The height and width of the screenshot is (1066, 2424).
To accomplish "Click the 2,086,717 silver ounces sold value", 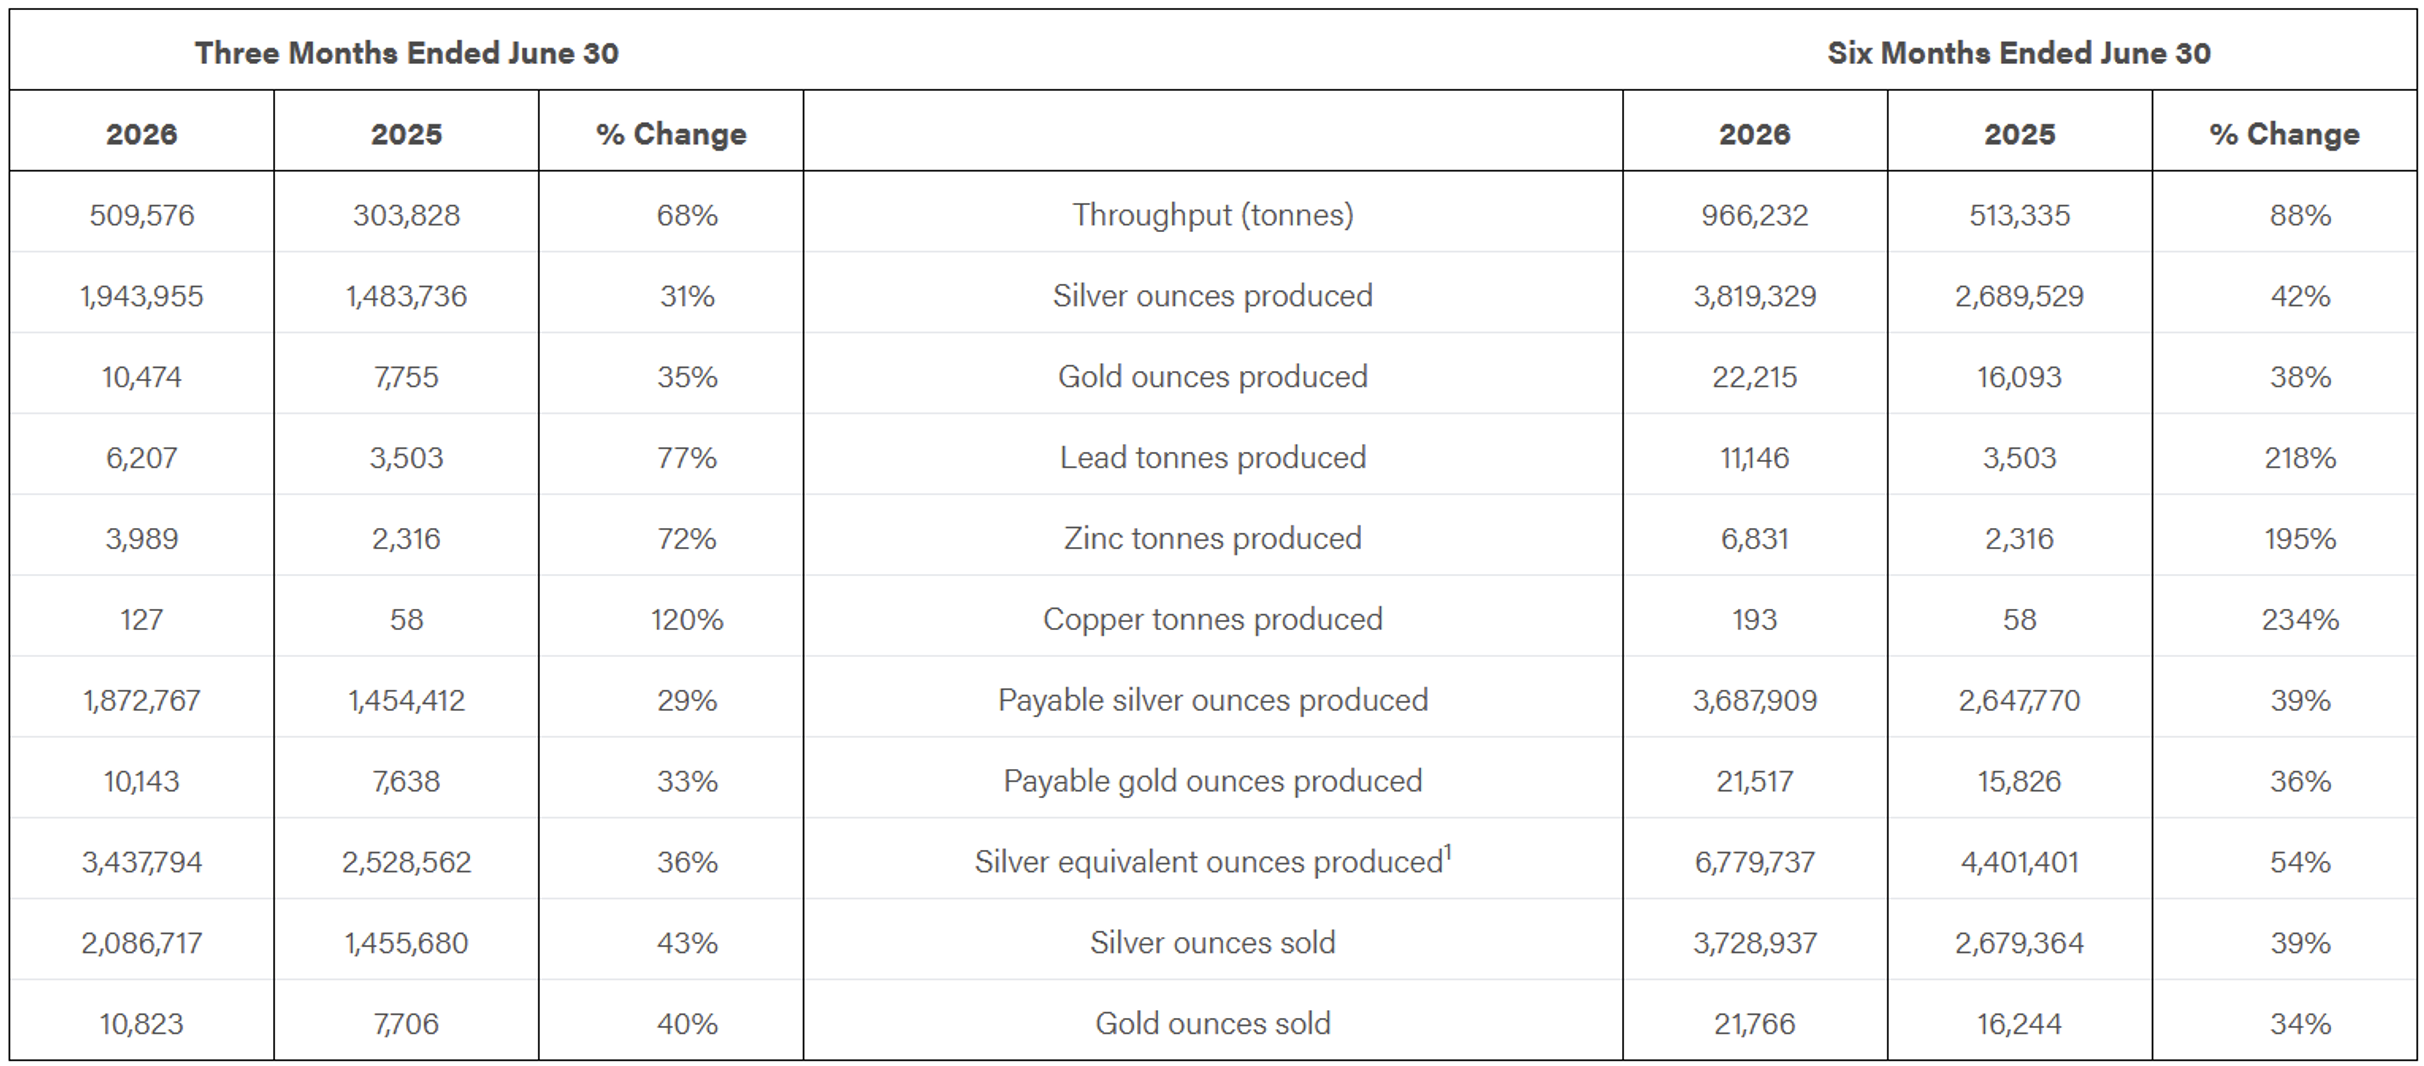I will [142, 943].
